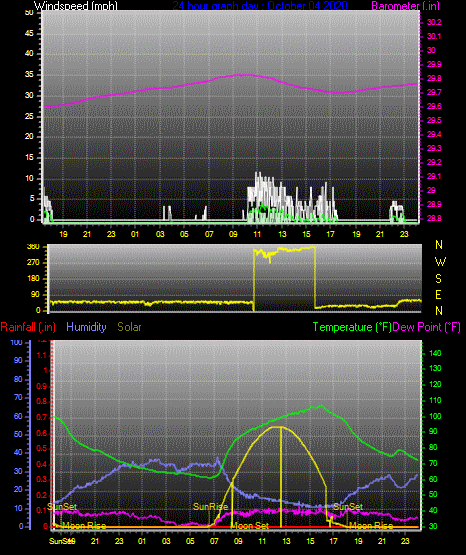
Task: Select 30.1 on the barometer scale
Action: click(x=434, y=36)
